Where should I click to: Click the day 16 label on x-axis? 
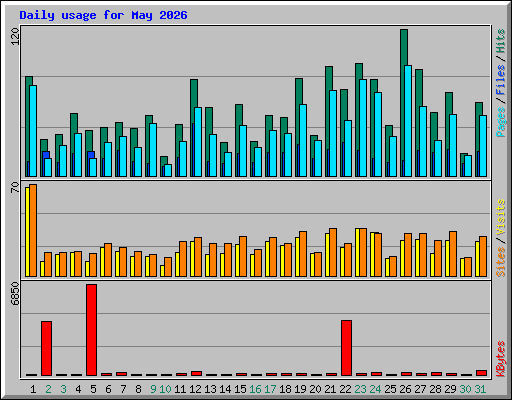coord(255,389)
